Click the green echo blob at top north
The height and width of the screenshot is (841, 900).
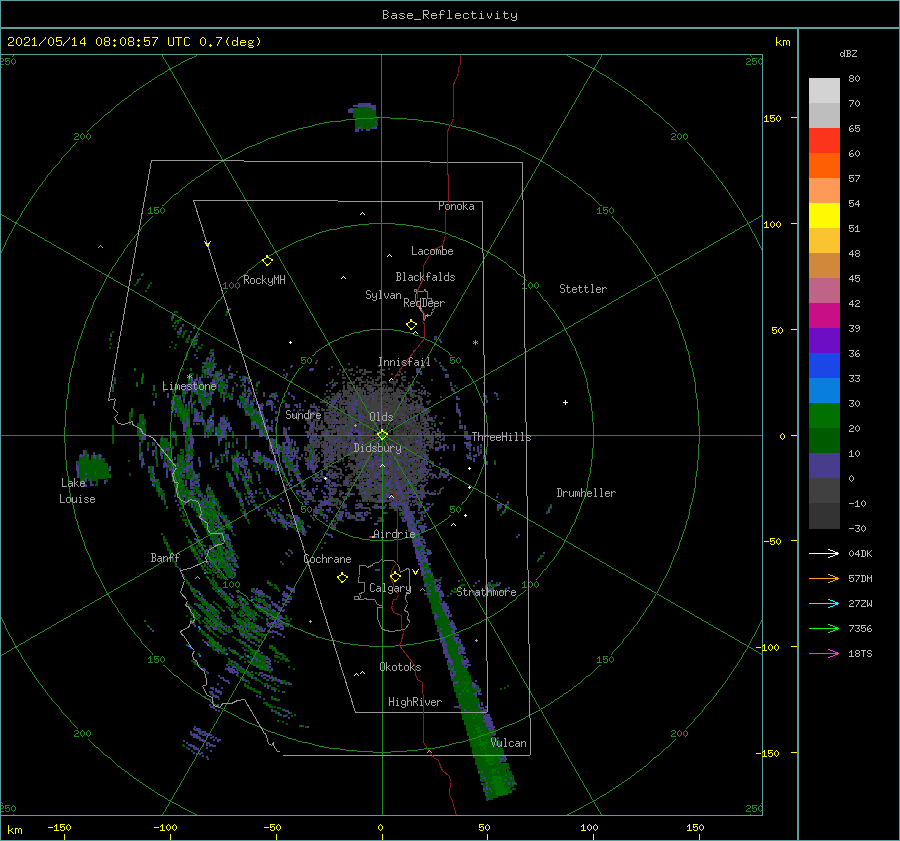pos(364,117)
